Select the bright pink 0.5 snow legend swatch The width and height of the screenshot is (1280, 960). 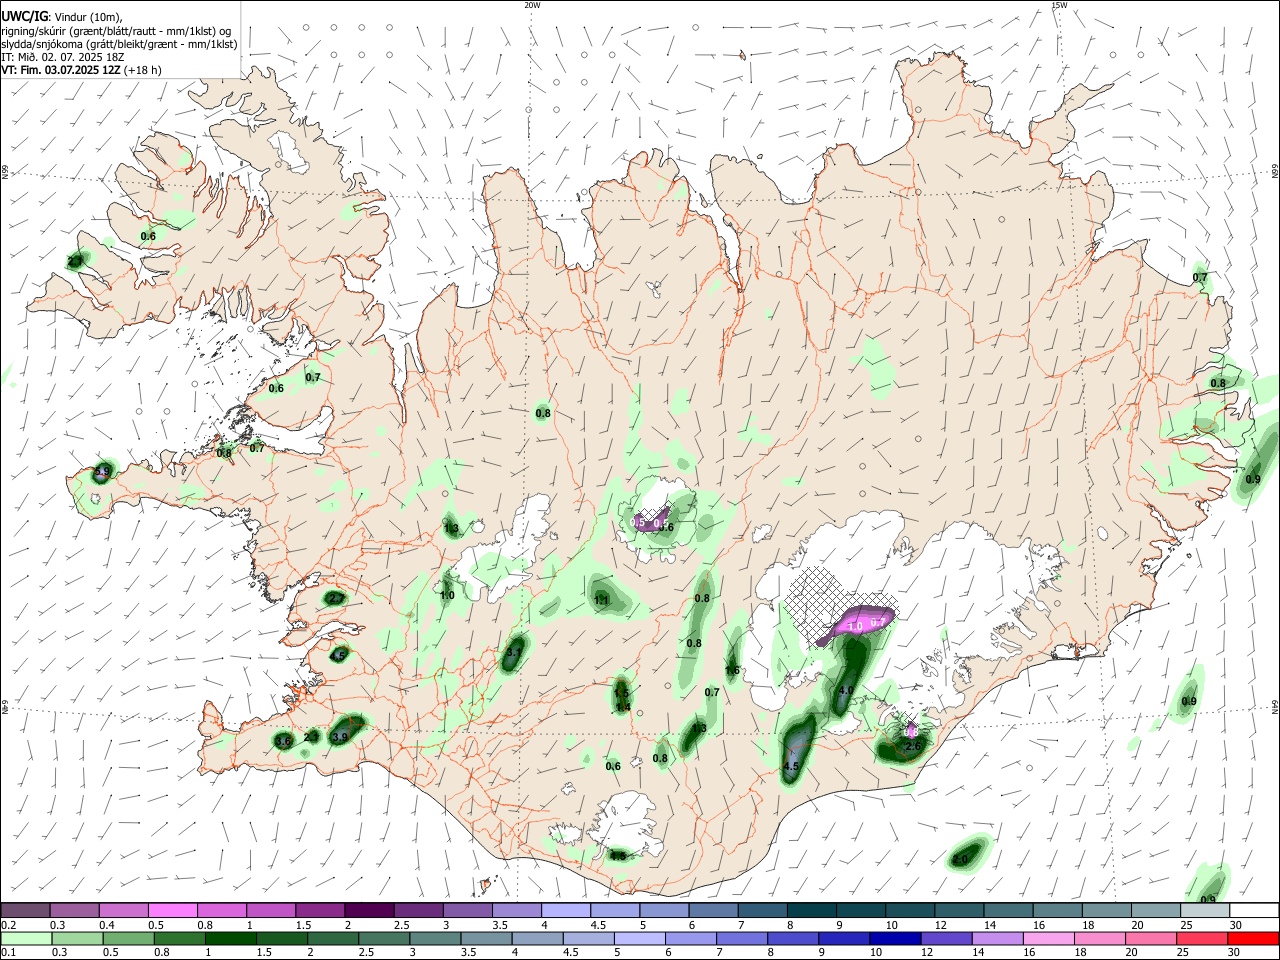pyautogui.click(x=172, y=910)
